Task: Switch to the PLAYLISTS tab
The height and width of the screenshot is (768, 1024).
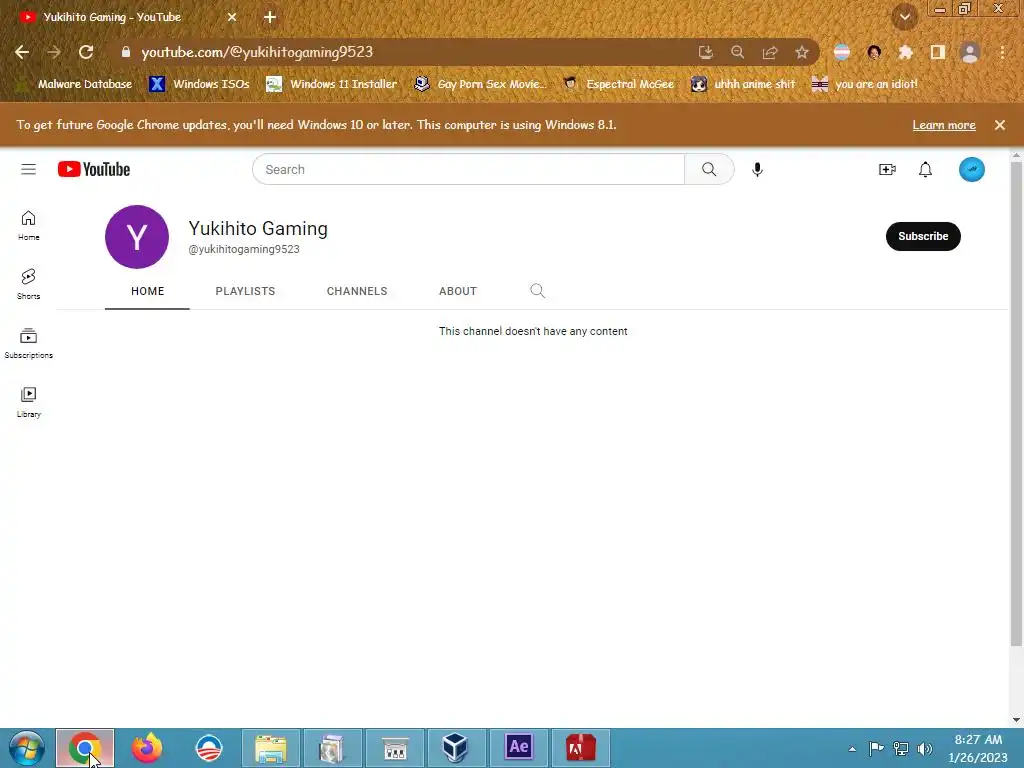Action: click(x=245, y=291)
